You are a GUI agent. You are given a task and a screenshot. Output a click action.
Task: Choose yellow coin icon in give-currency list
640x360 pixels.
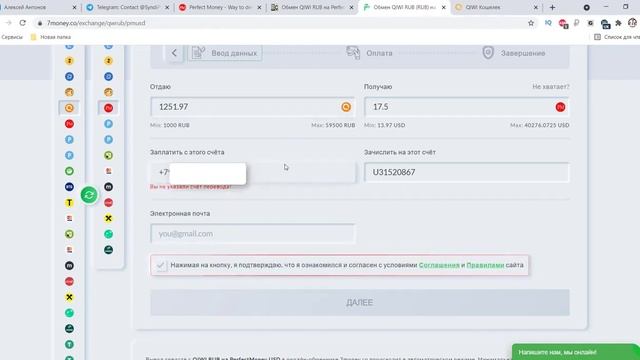[69, 61]
